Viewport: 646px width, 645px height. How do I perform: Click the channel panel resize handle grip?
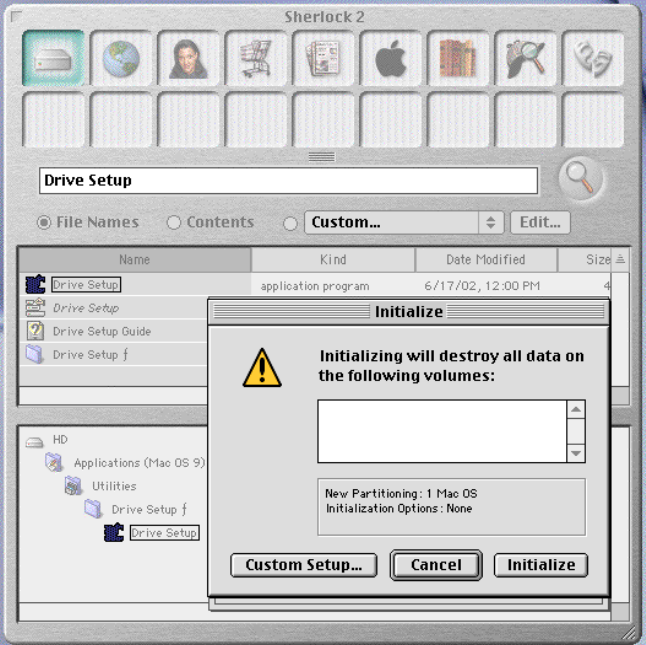tap(322, 157)
